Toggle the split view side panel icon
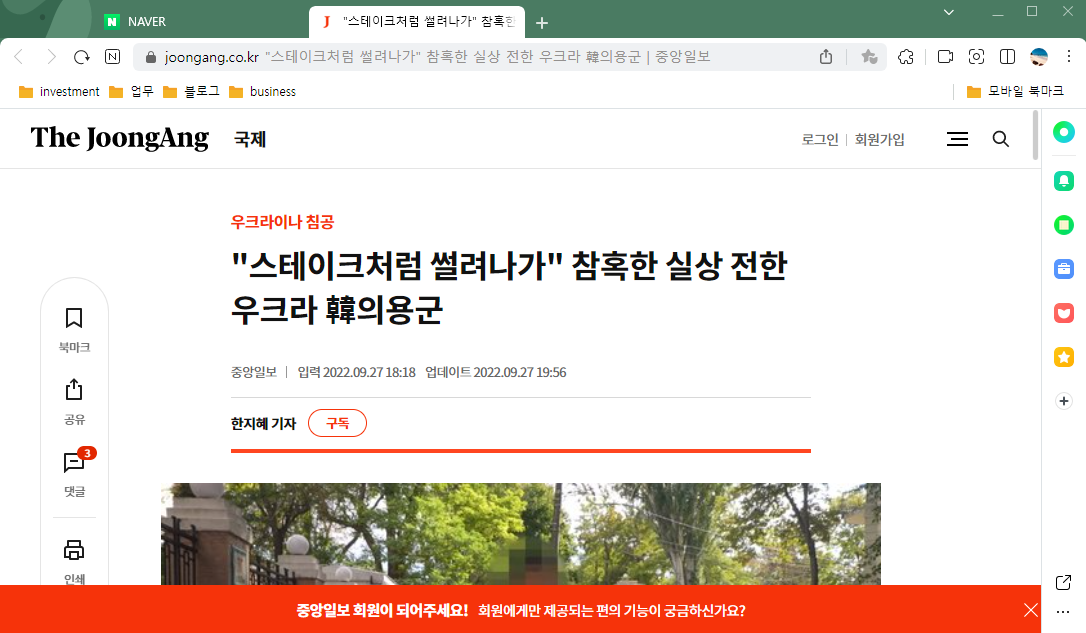 (x=1008, y=57)
